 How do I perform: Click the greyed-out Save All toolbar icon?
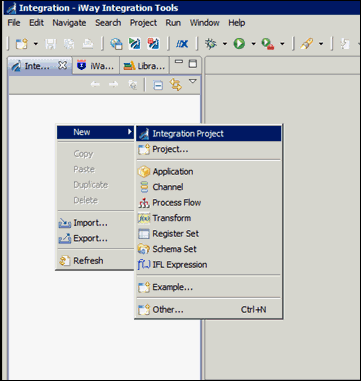[x=70, y=44]
